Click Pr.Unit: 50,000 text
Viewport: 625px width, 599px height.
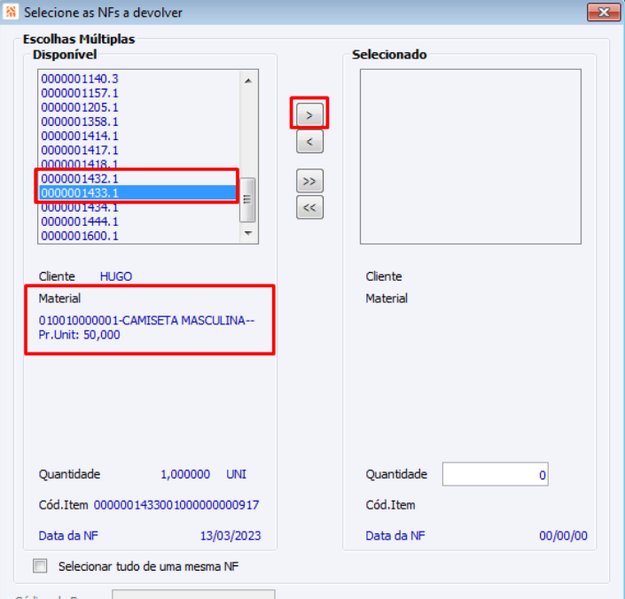[79, 335]
